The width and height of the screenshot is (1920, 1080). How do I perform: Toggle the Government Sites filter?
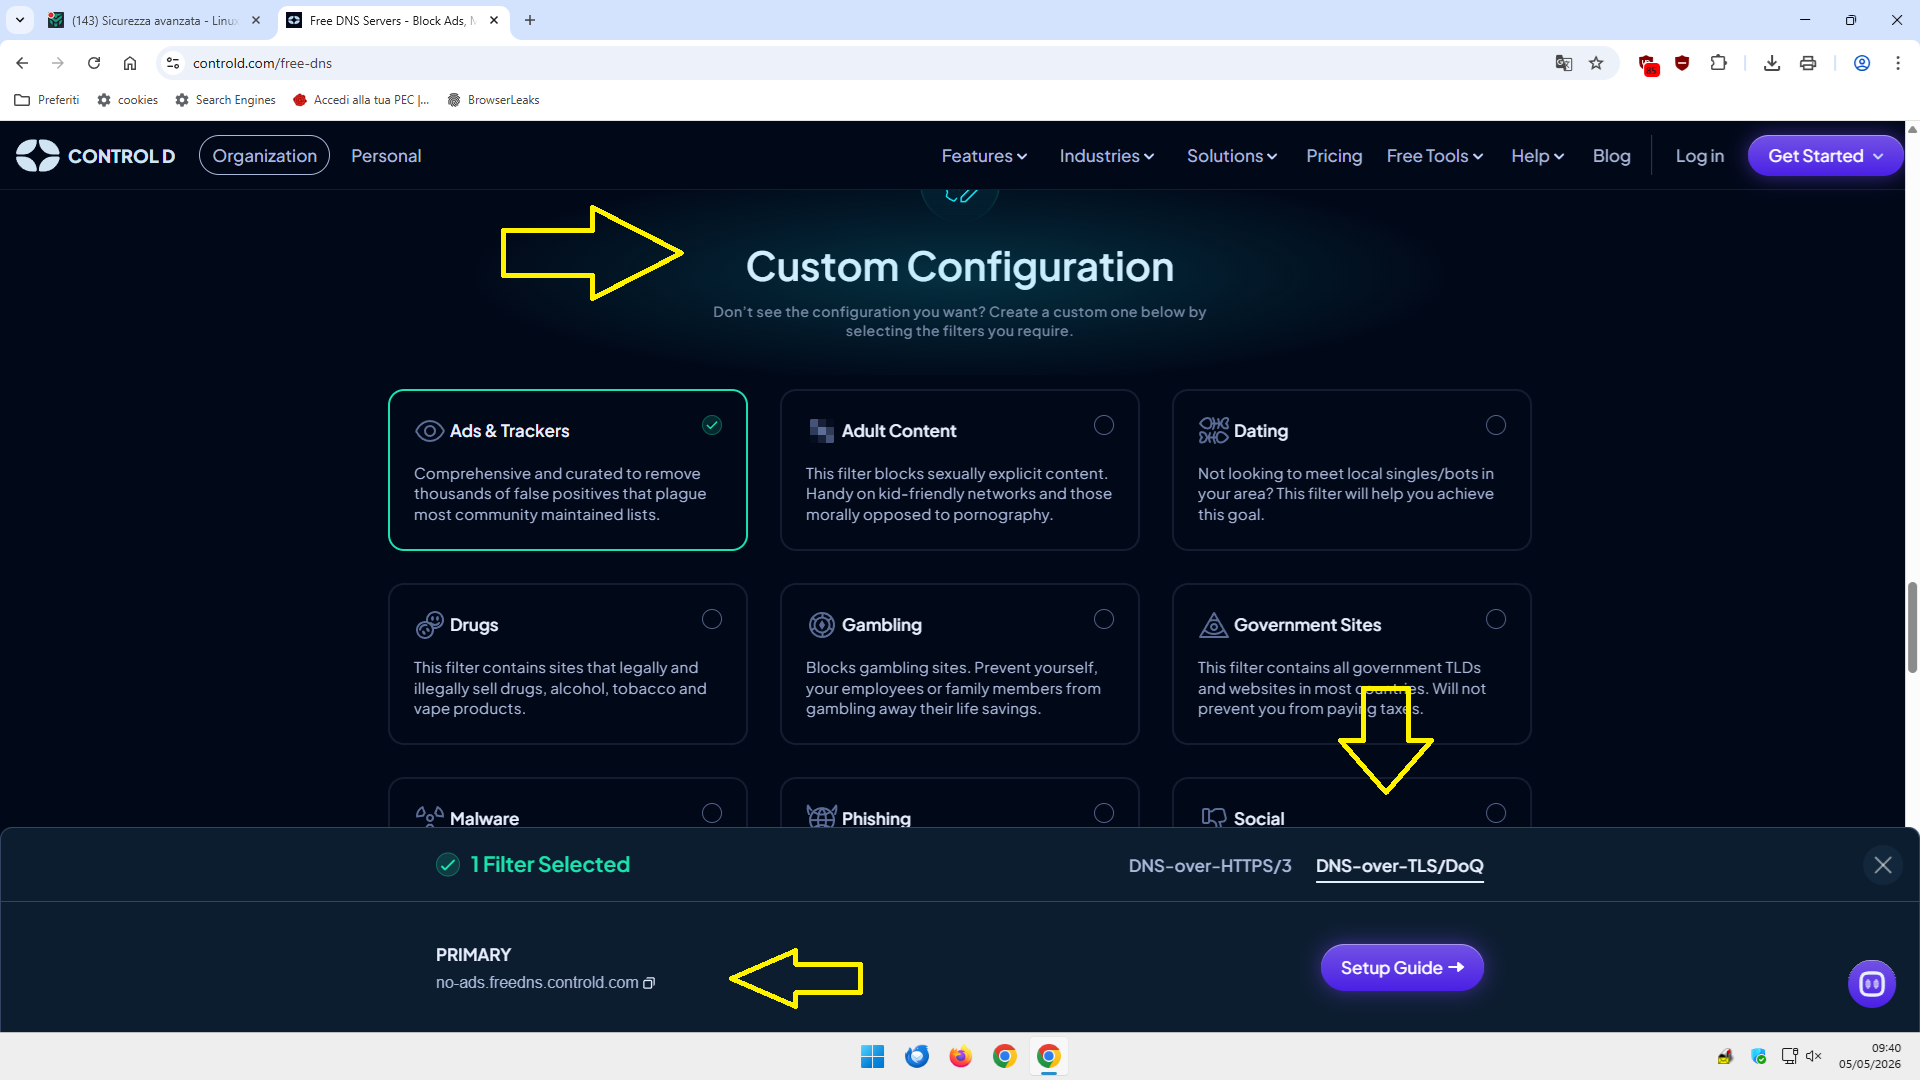tap(1496, 619)
